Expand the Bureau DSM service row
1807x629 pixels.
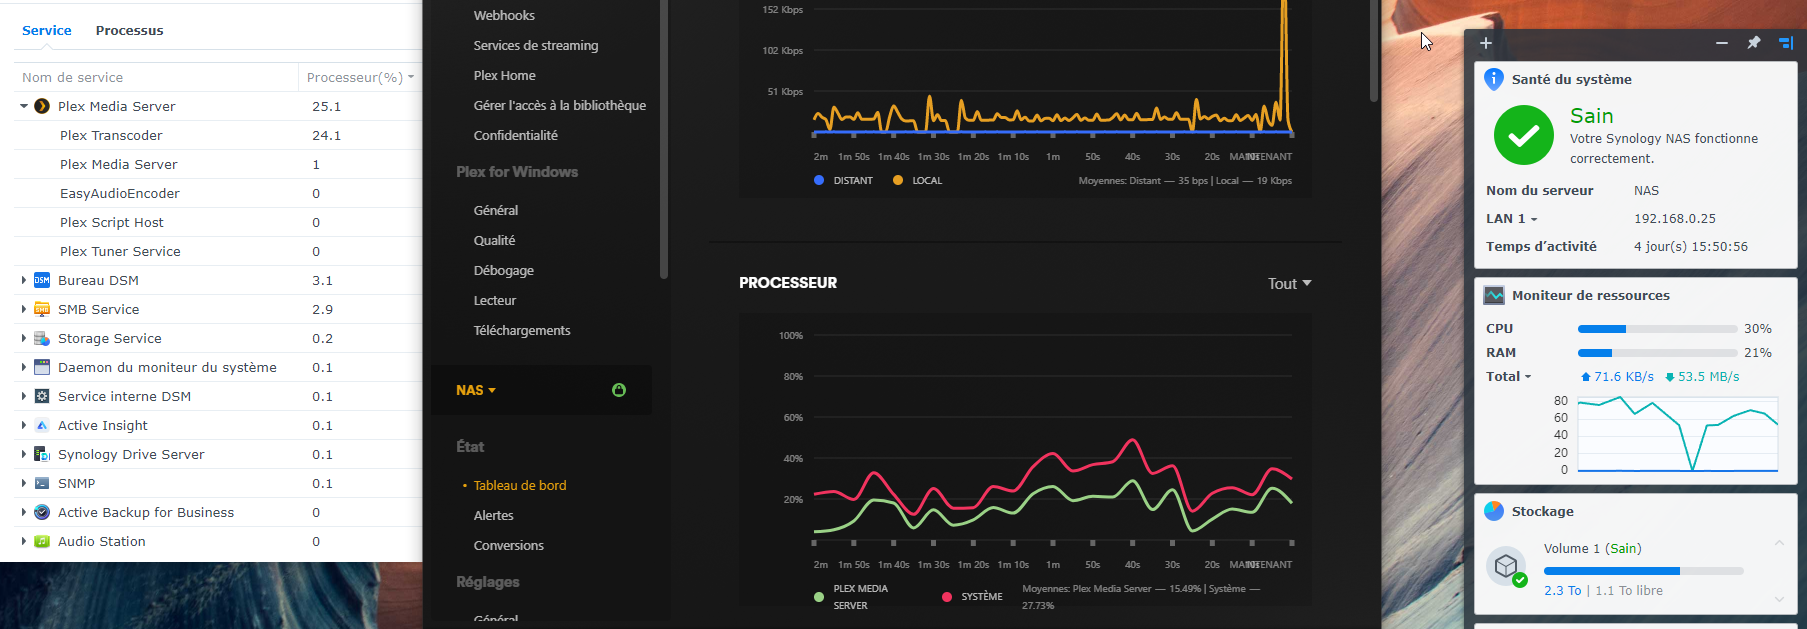pyautogui.click(x=23, y=280)
